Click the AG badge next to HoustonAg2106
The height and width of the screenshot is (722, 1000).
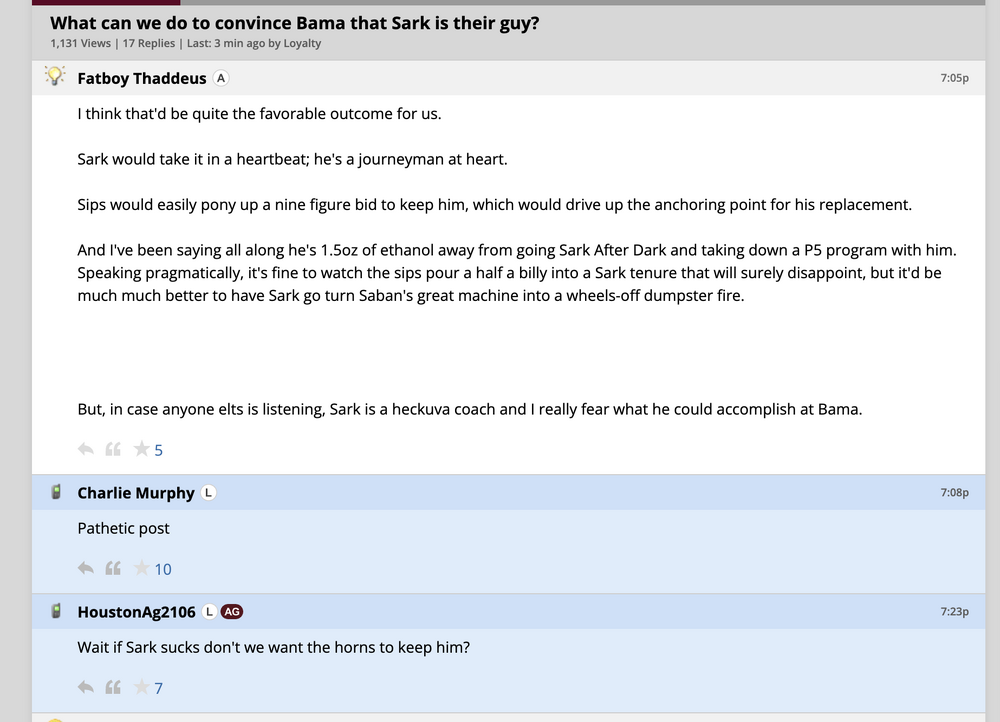click(232, 611)
